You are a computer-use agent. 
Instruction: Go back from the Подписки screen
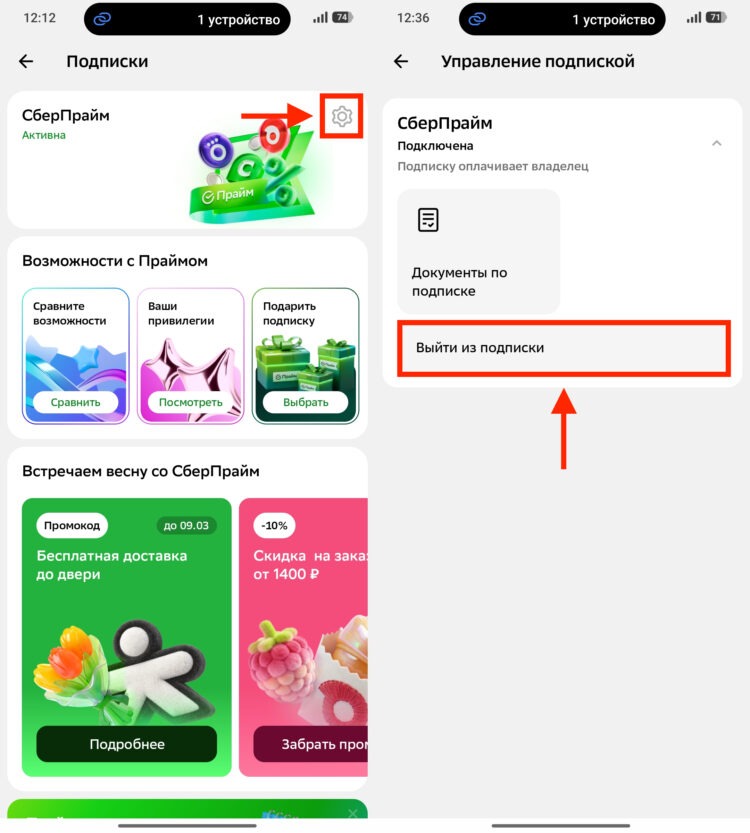point(26,62)
